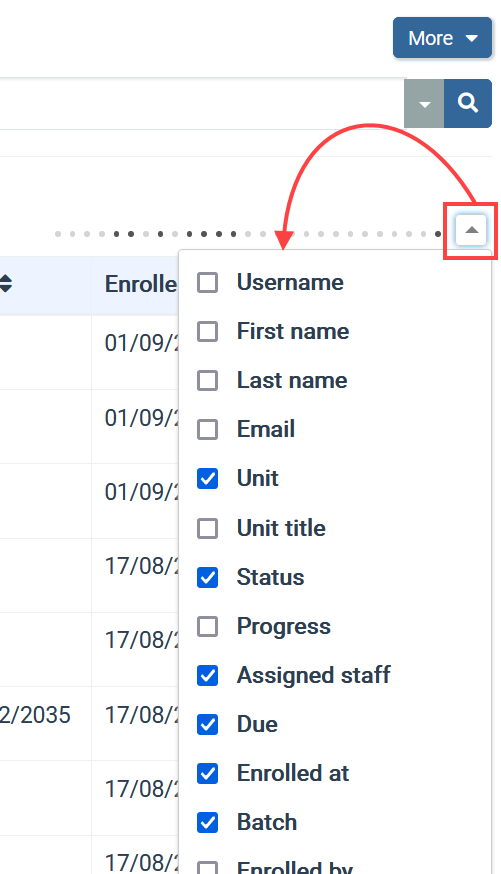Click inside the search input field

pyautogui.click(x=202, y=104)
